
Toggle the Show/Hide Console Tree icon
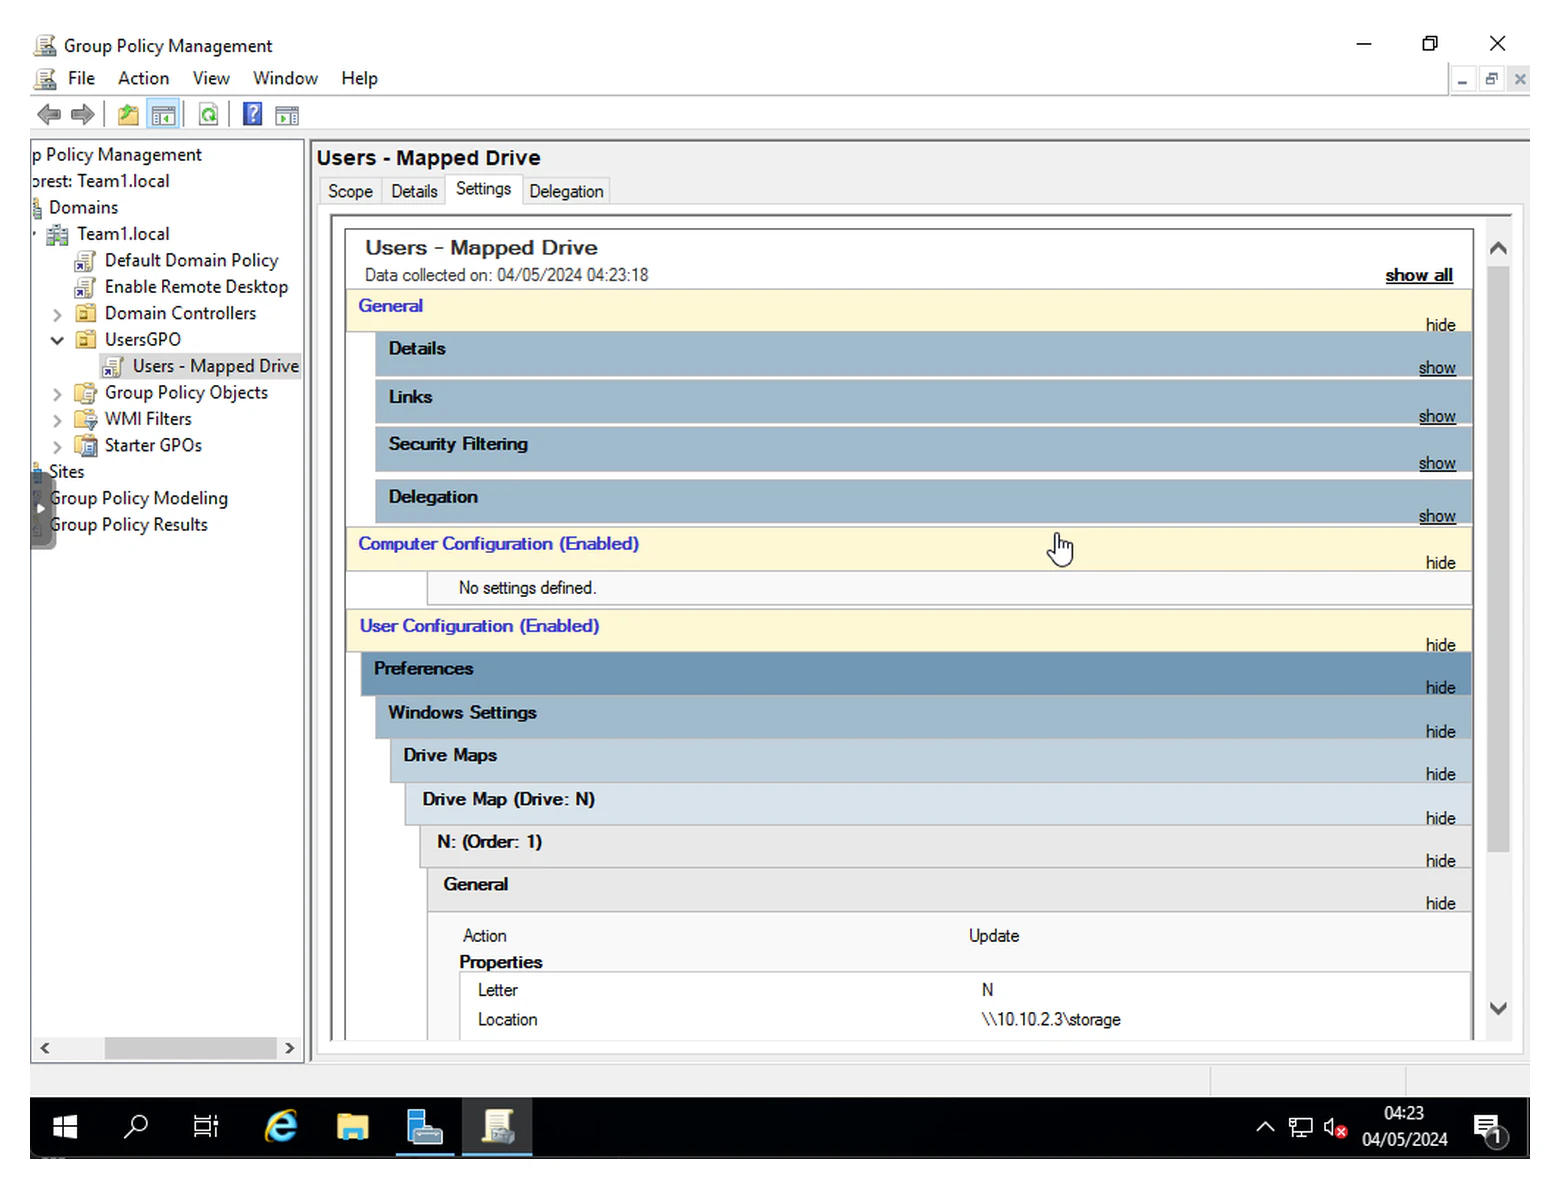point(163,115)
